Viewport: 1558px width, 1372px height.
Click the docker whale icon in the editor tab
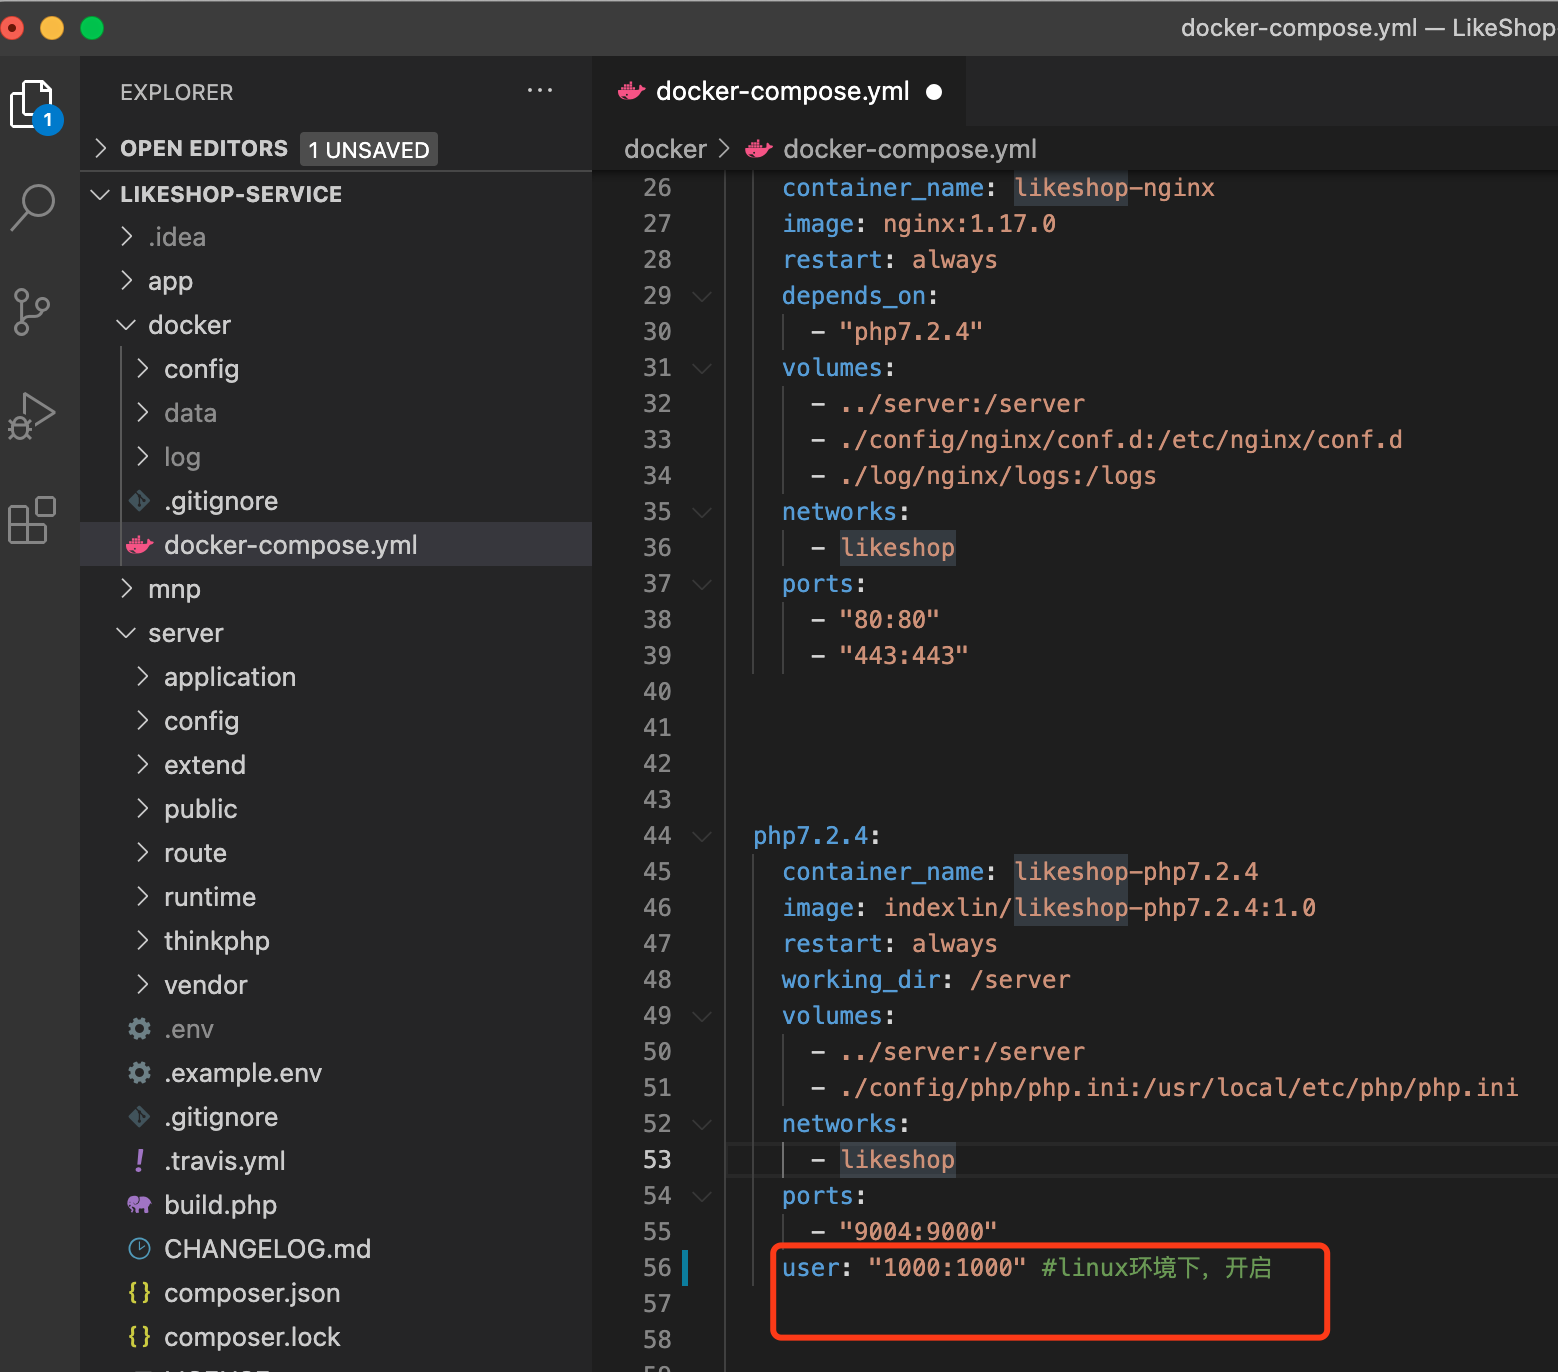[631, 91]
